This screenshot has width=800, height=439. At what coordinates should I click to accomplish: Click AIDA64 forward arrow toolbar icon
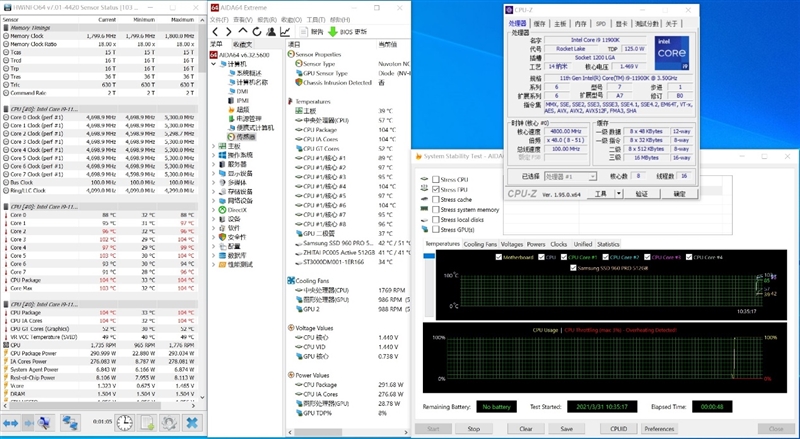(229, 32)
